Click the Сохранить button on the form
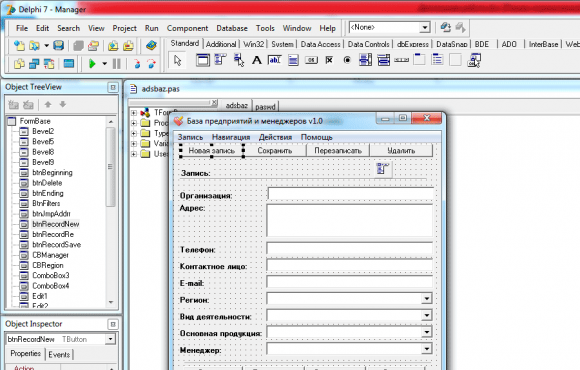This screenshot has height=370, width=580. 275,151
